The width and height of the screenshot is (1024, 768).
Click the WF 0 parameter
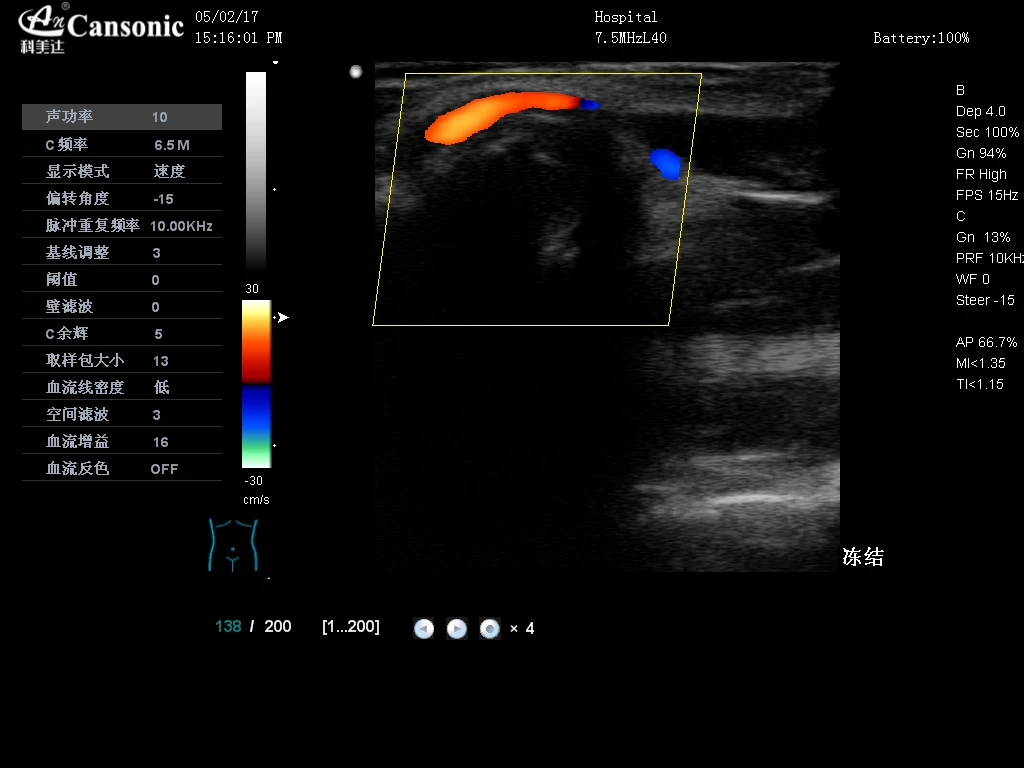[x=972, y=279]
